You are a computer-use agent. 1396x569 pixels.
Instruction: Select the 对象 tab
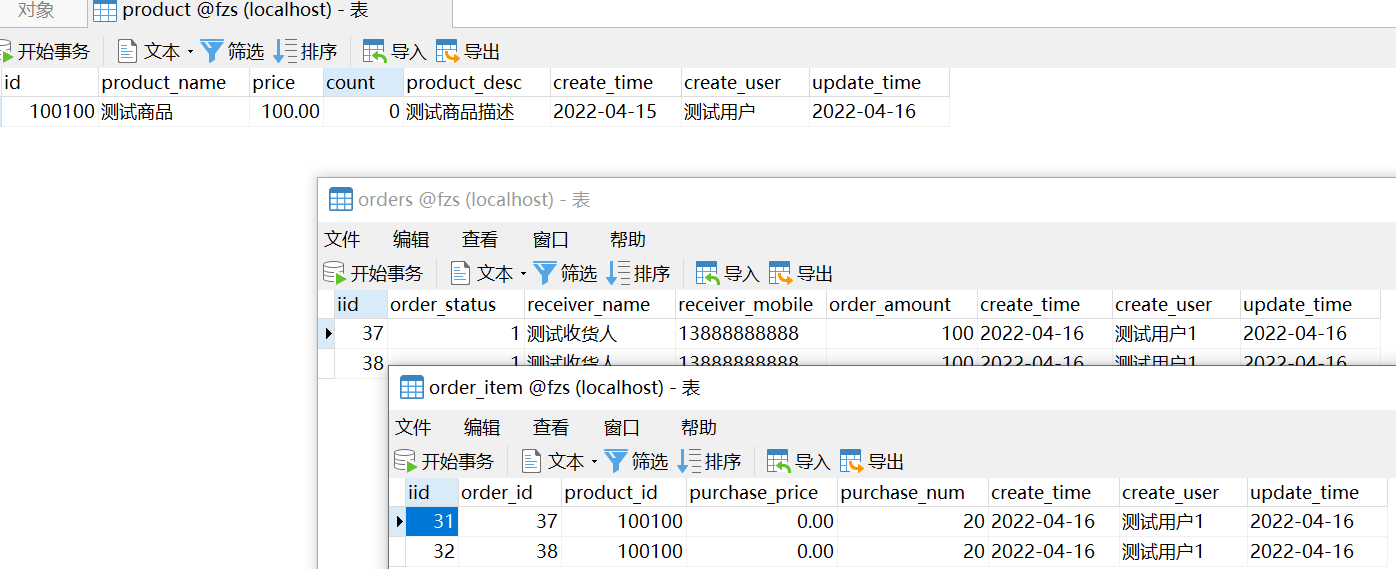pyautogui.click(x=37, y=11)
